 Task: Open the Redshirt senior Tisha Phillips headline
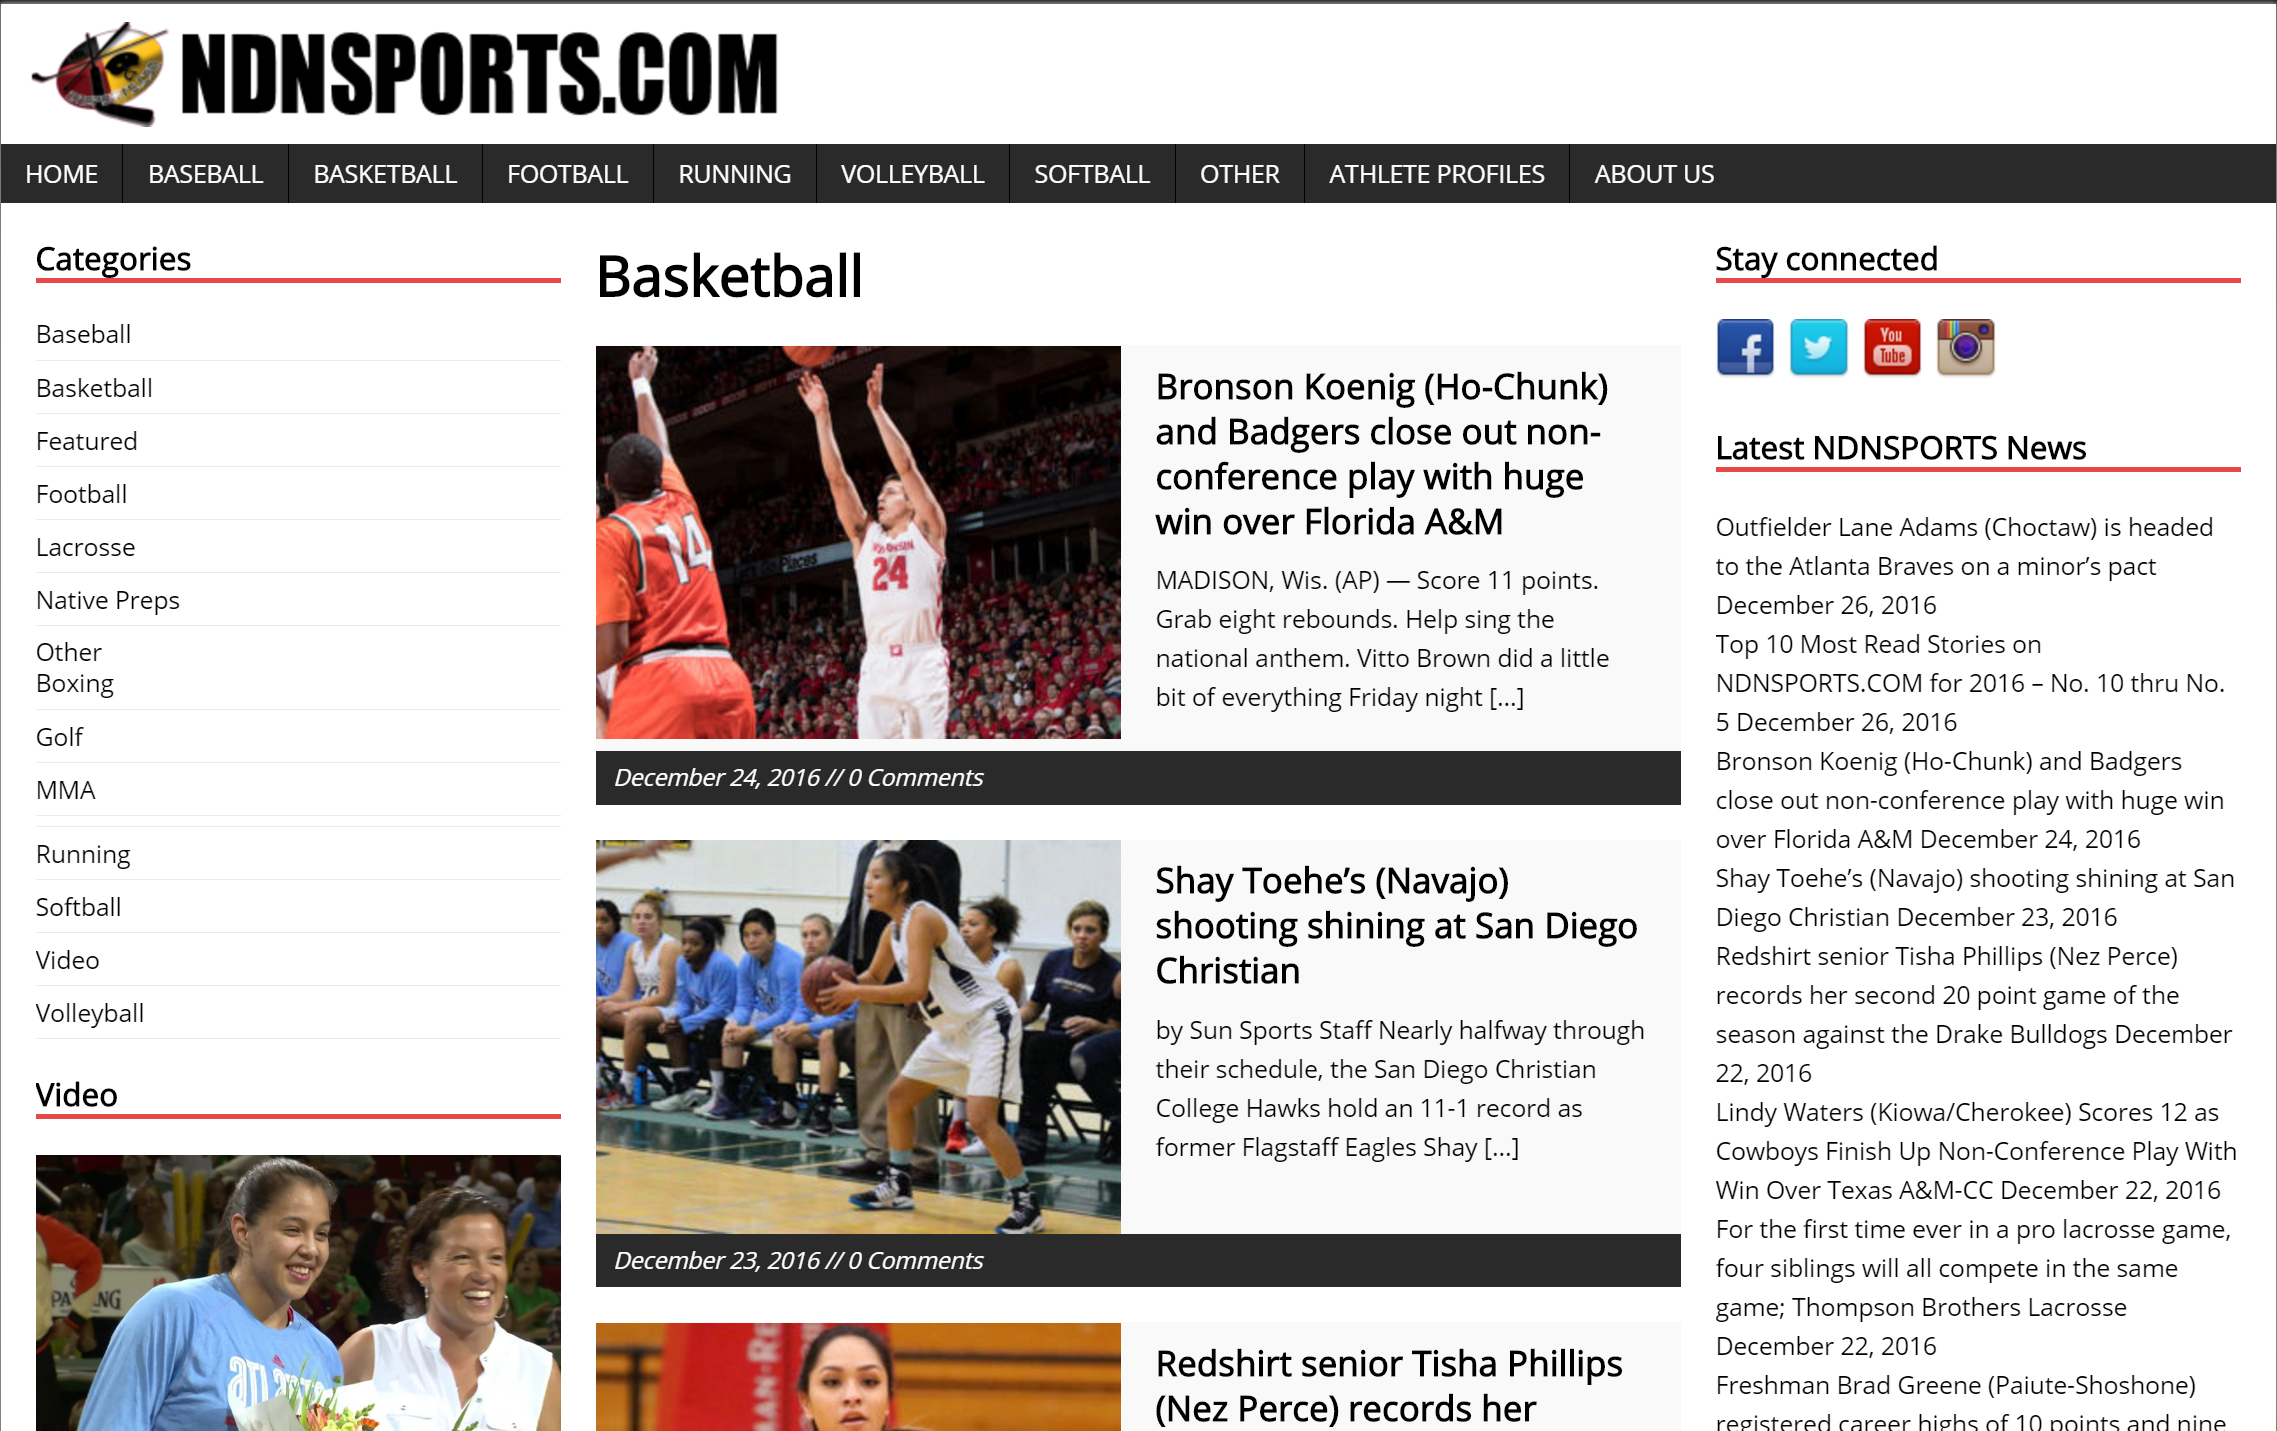point(1389,1386)
